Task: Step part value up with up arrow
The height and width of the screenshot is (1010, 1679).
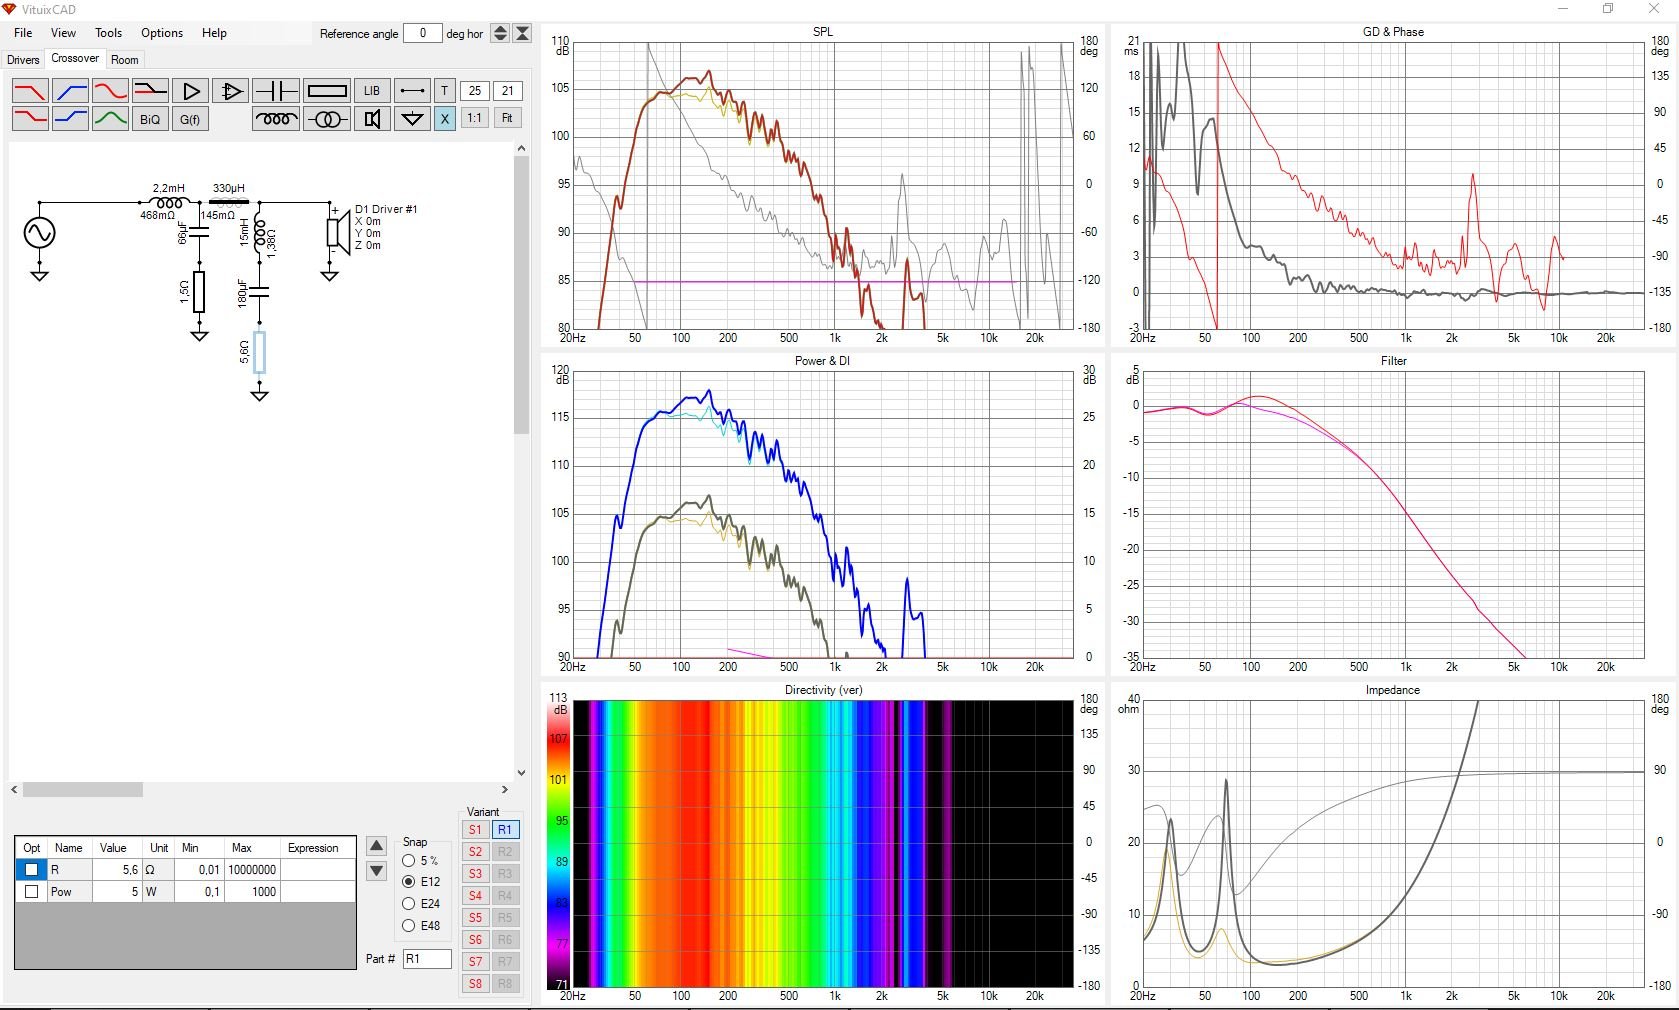Action: pyautogui.click(x=377, y=846)
